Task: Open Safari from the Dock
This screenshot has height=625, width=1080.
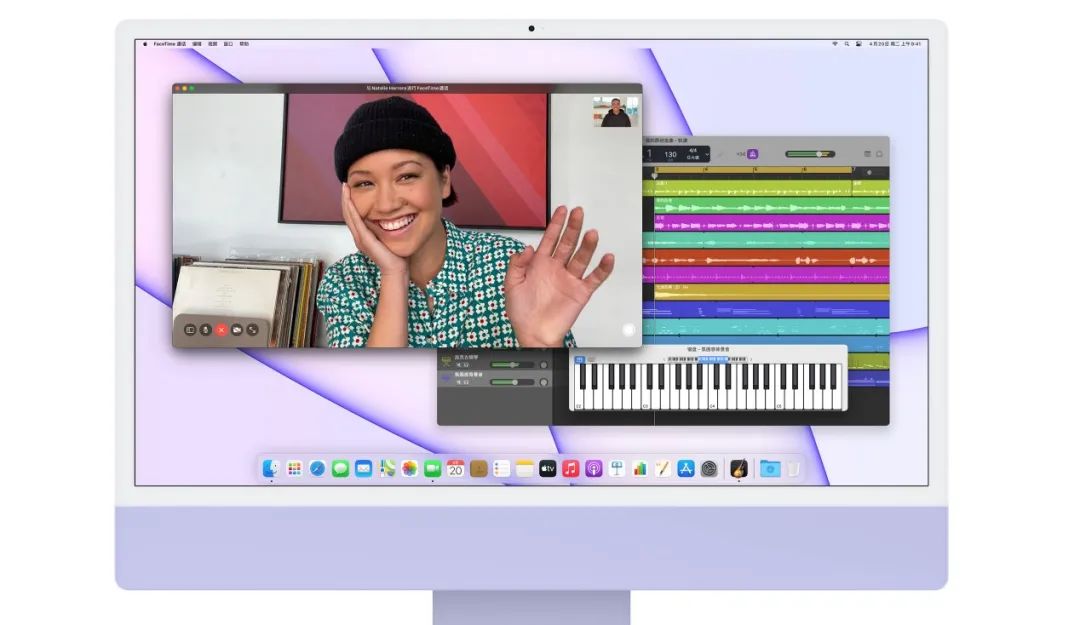Action: click(317, 468)
